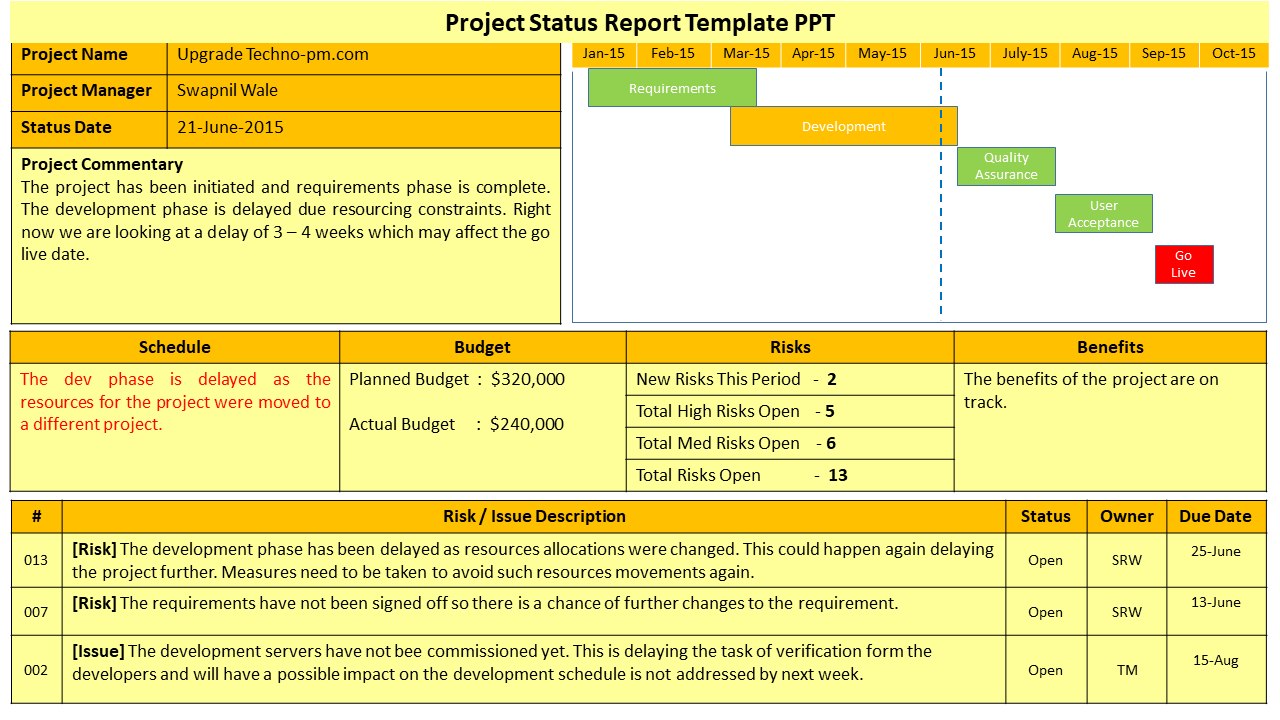Click the Total Risks Open value of 13
The image size is (1280, 720).
tap(836, 475)
